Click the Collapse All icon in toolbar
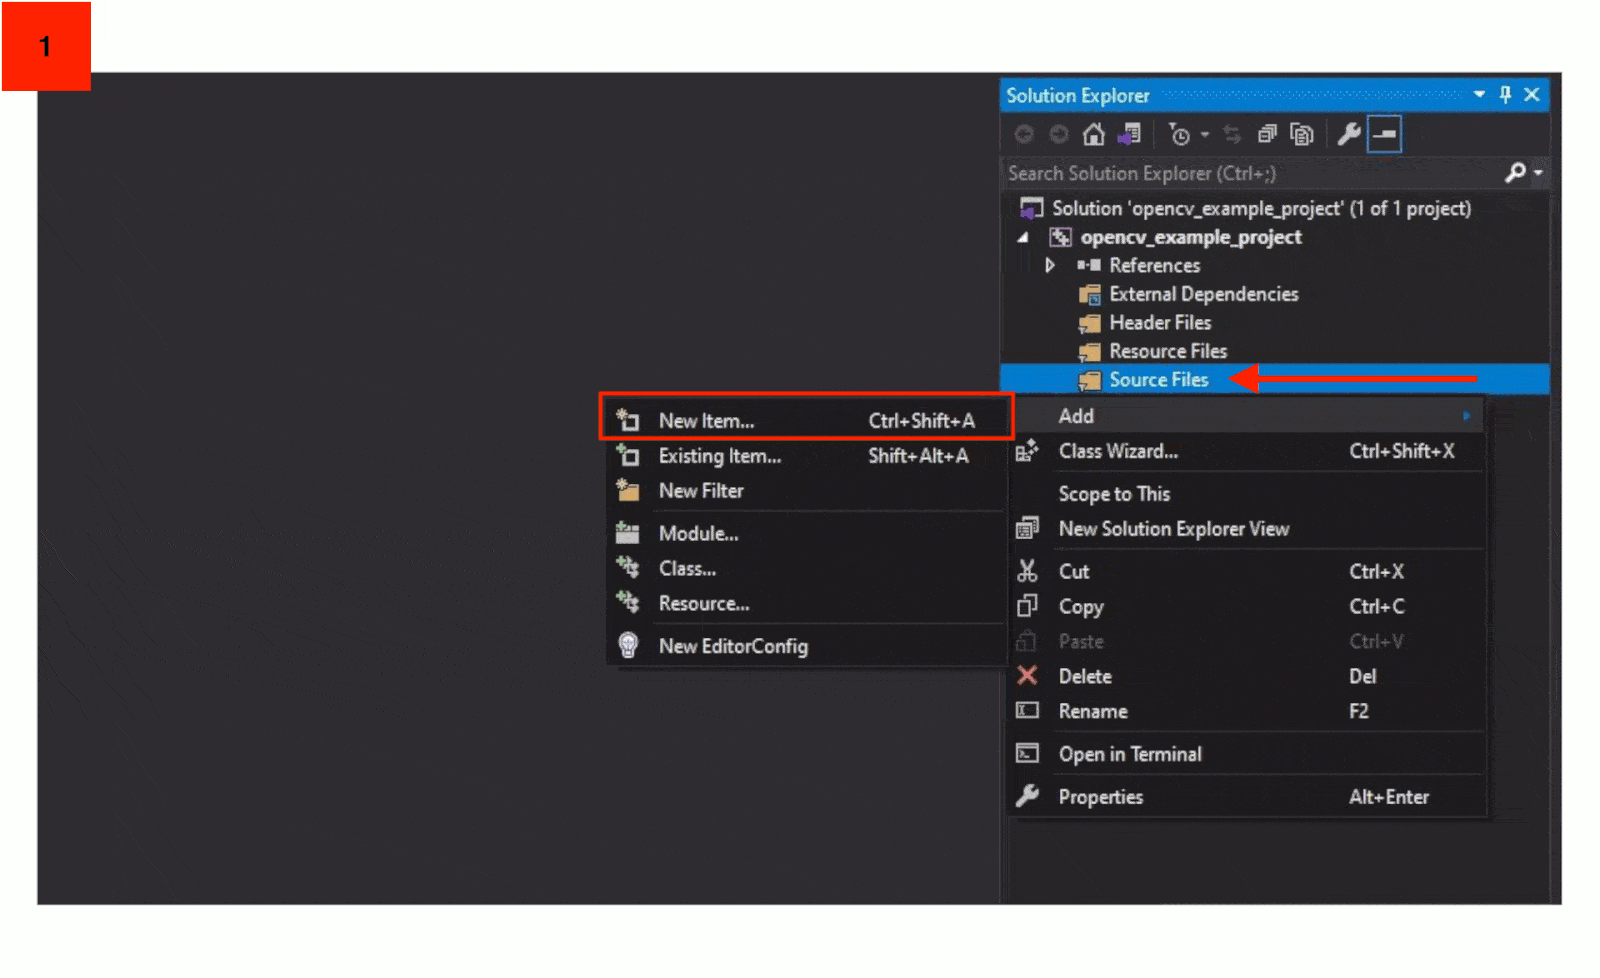 click(1267, 134)
